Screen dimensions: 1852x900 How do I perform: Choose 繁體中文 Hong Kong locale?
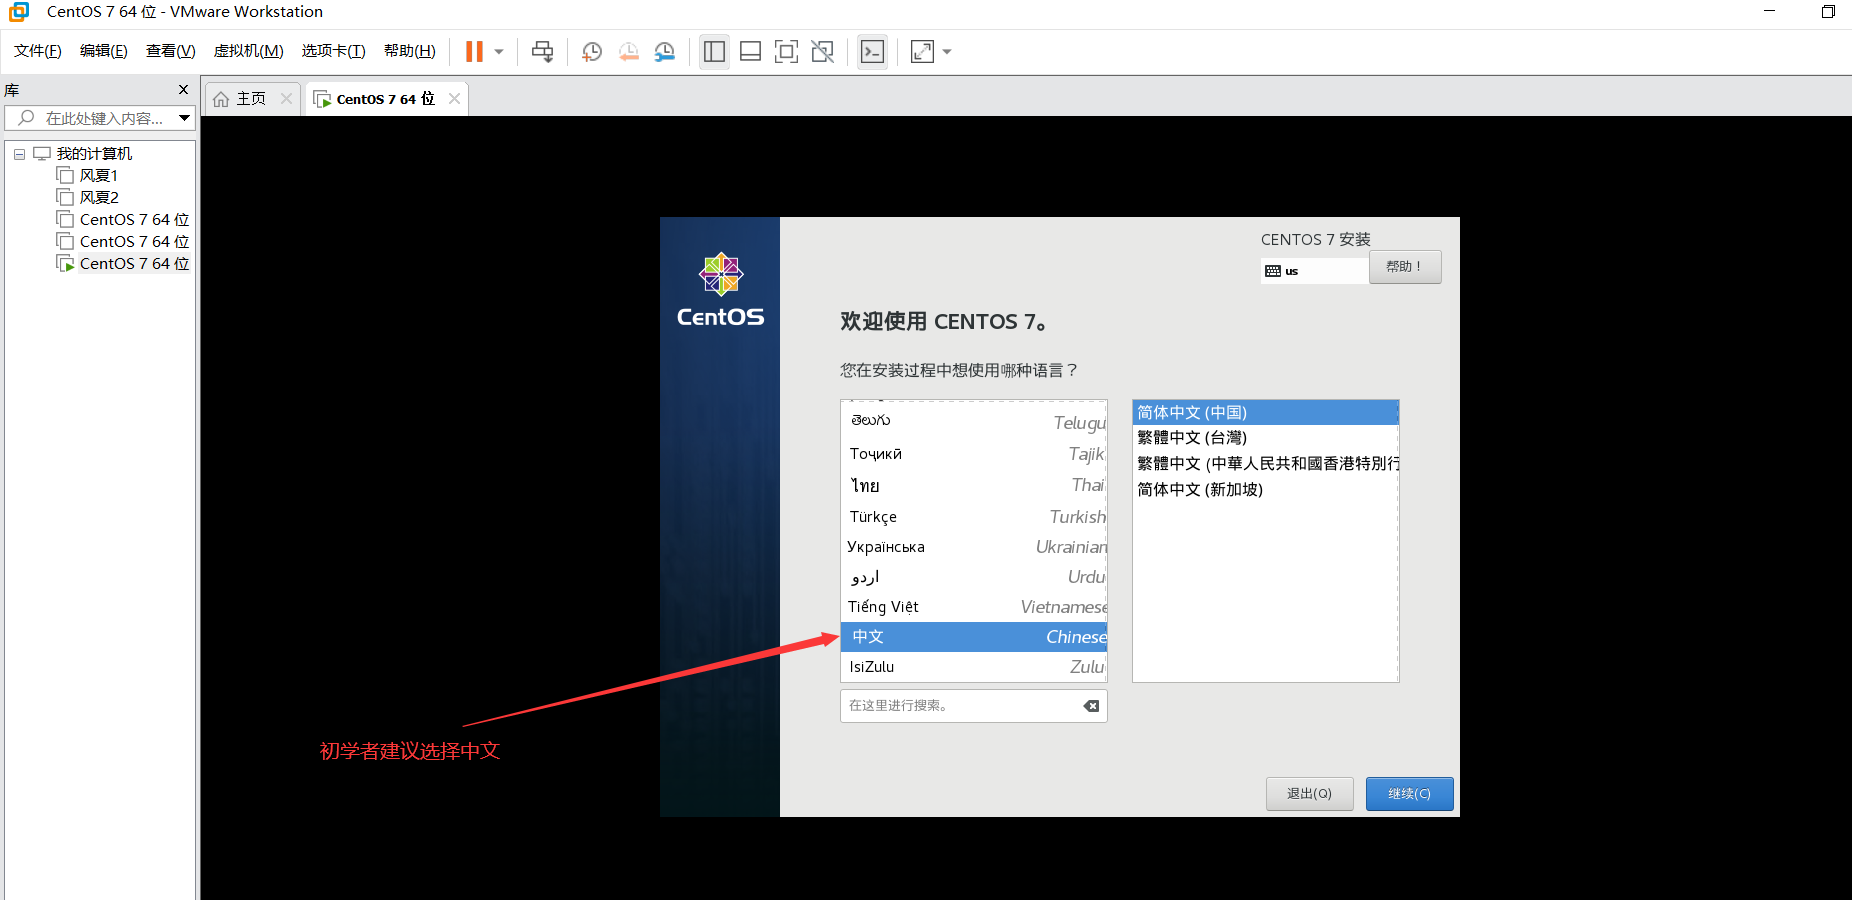coord(1265,464)
